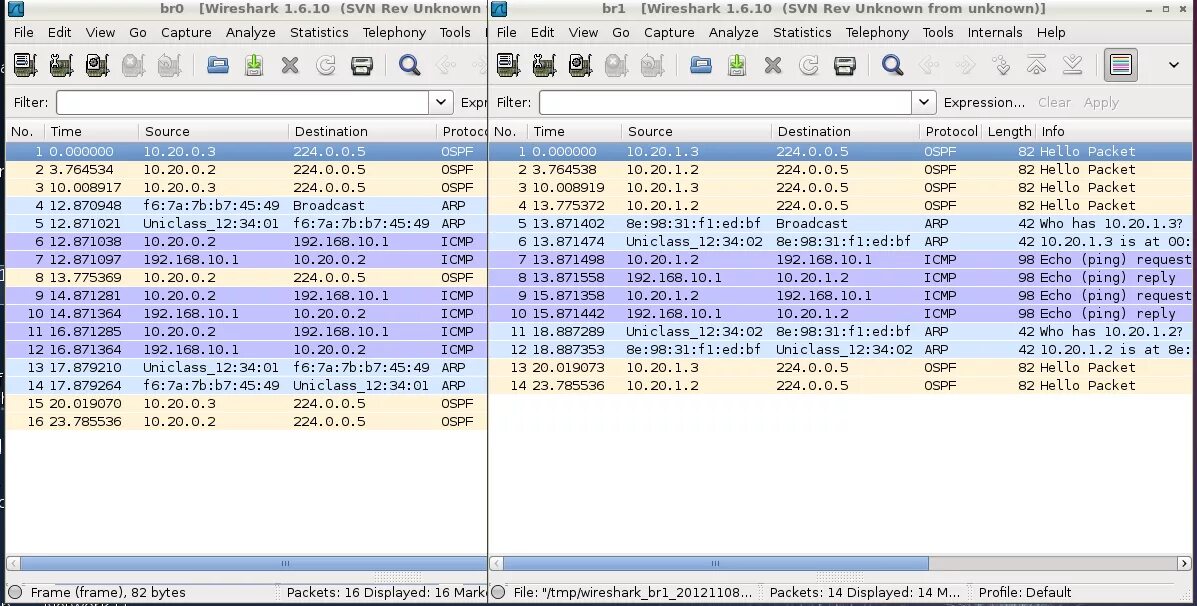Select br1 packet 13 at time 20.019073
The image size is (1197, 606).
point(840,367)
